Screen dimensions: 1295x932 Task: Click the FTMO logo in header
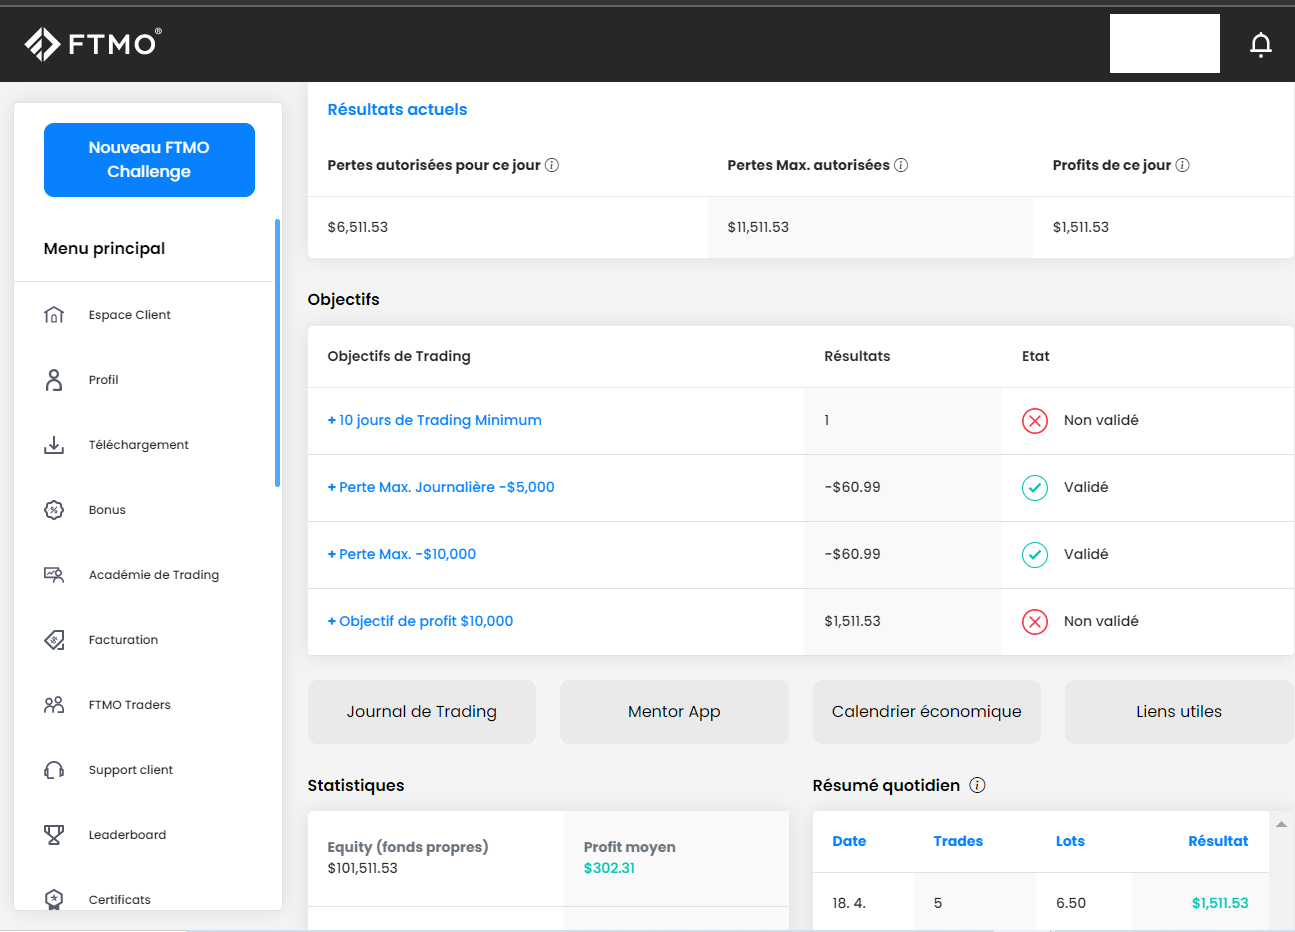pos(93,44)
